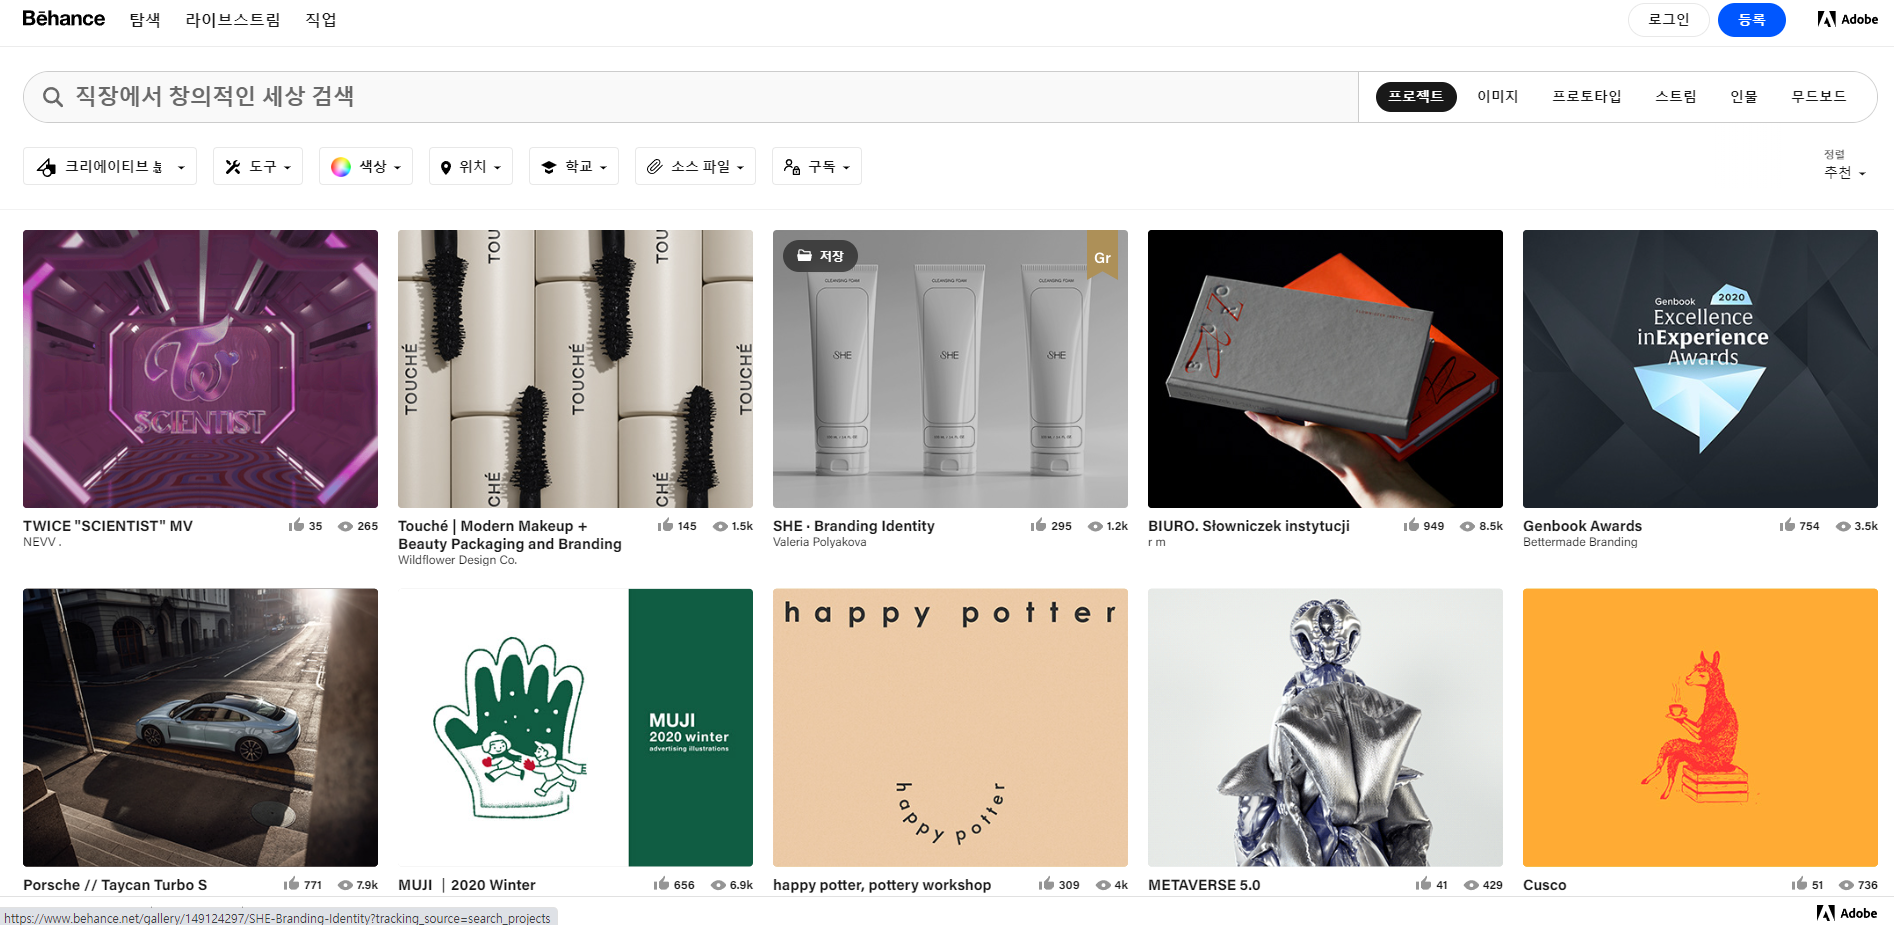Click the Adobe logo in top bar
The image size is (1894, 925).
pos(1847,19)
